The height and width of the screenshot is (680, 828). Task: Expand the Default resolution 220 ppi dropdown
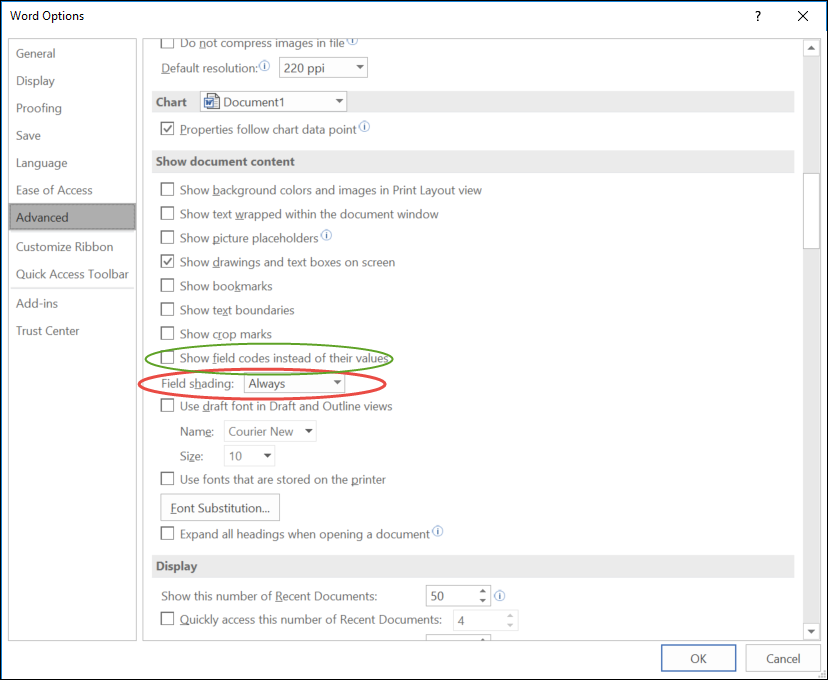click(x=359, y=68)
